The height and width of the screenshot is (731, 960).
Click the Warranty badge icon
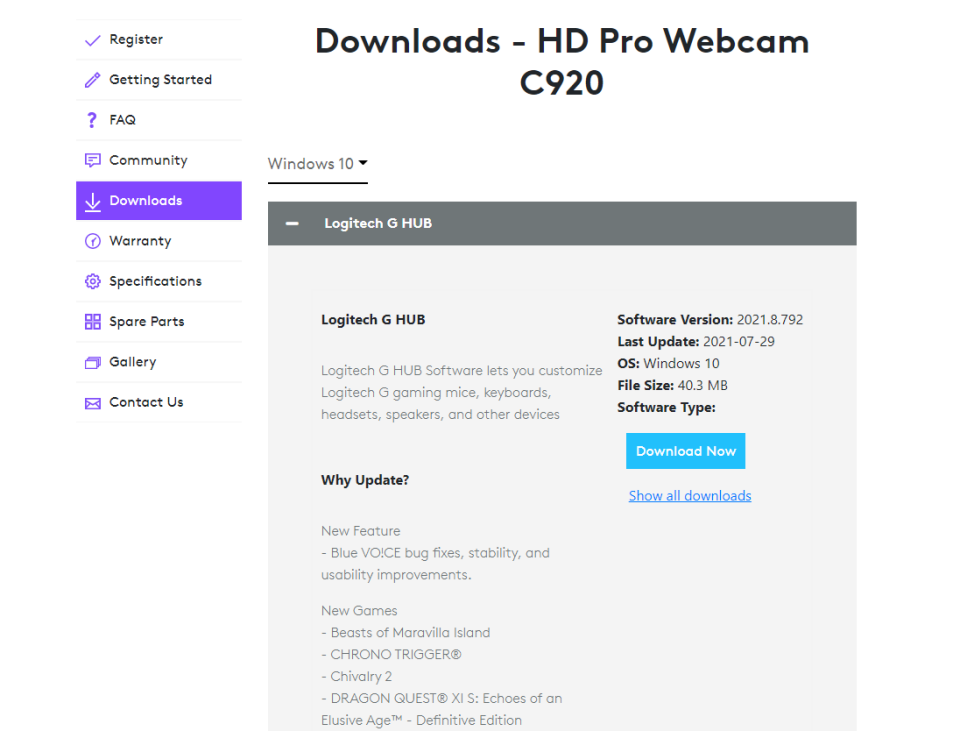point(93,241)
